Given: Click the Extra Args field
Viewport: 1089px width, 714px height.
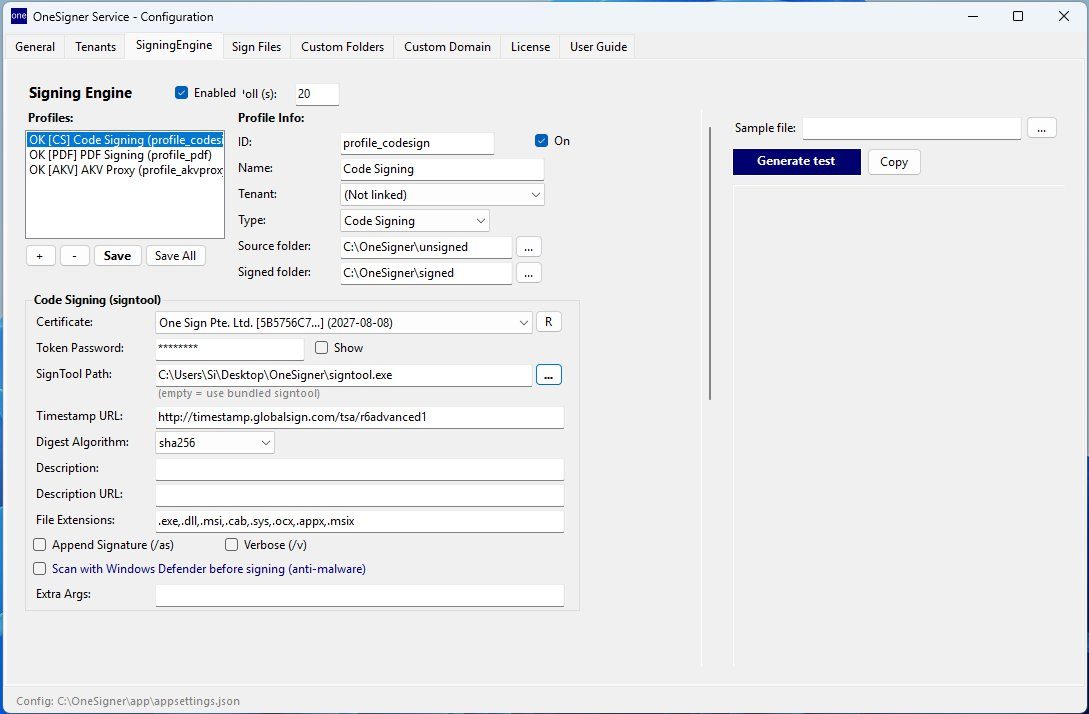Looking at the screenshot, I should click(x=359, y=595).
